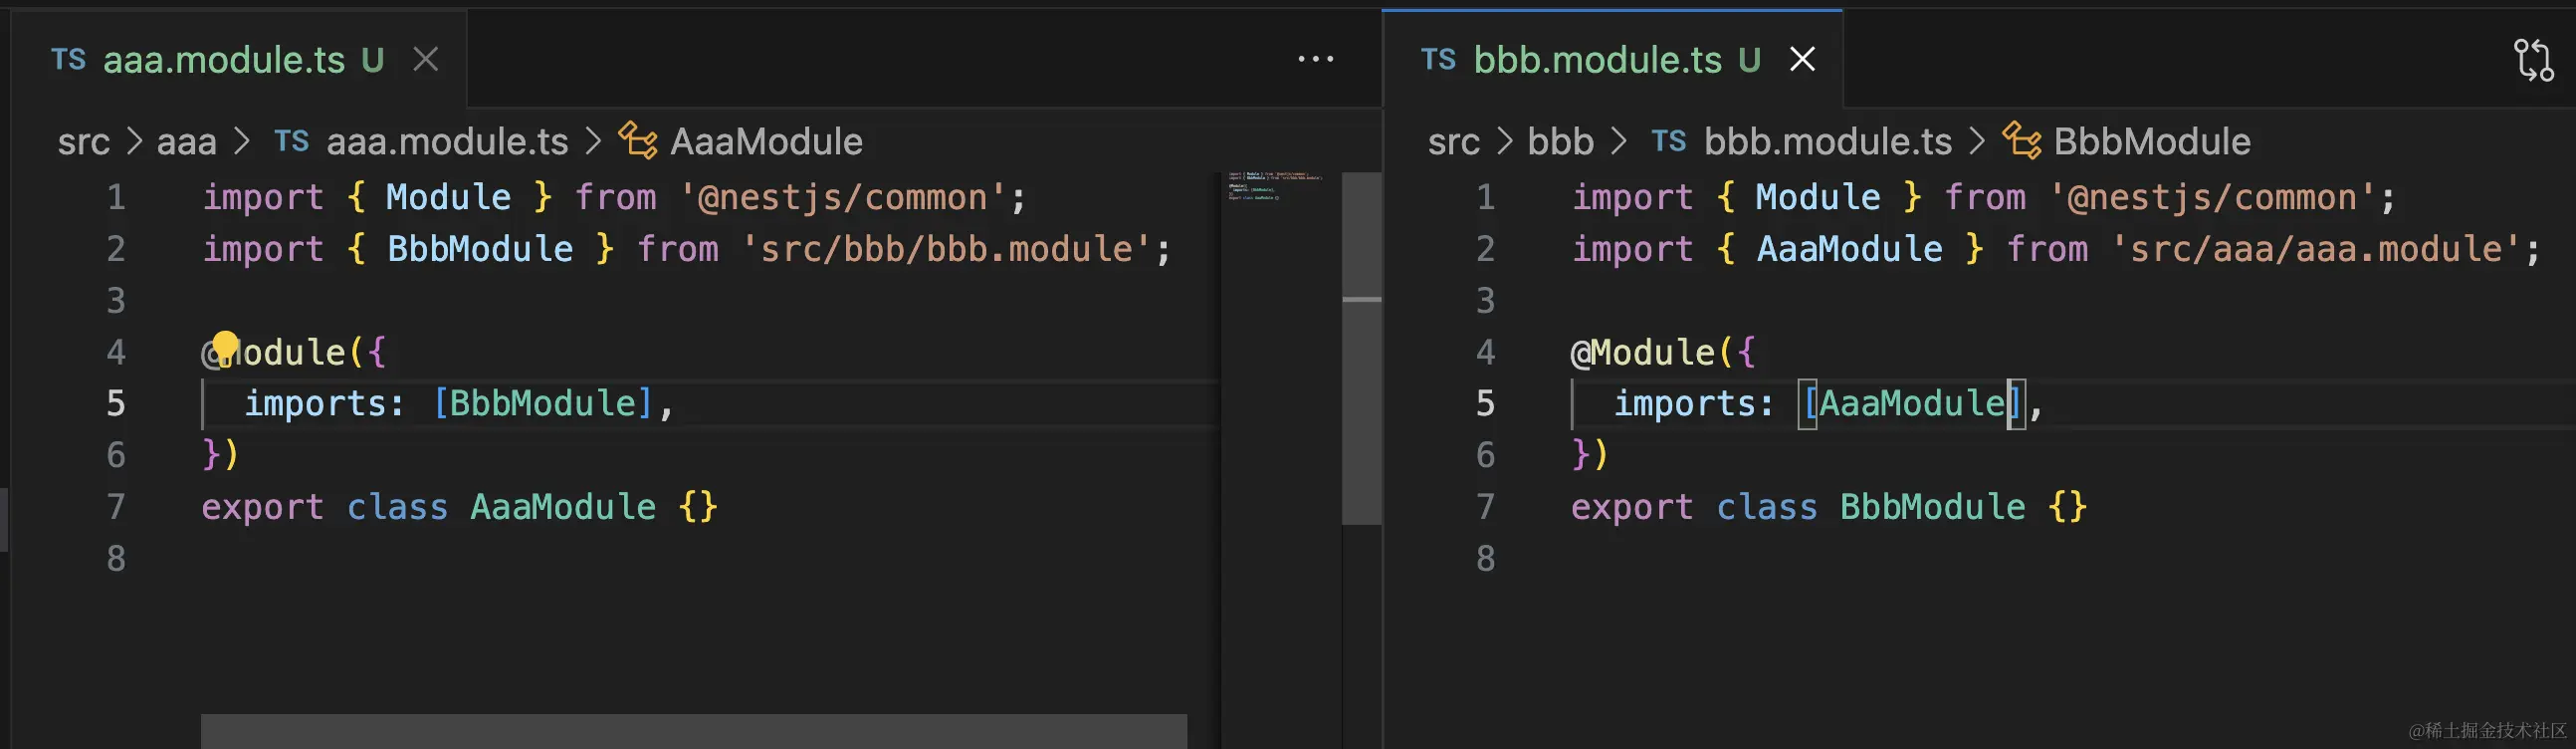
Task: Select 'AaaModule' breadcrumb symbol
Action: pos(766,142)
